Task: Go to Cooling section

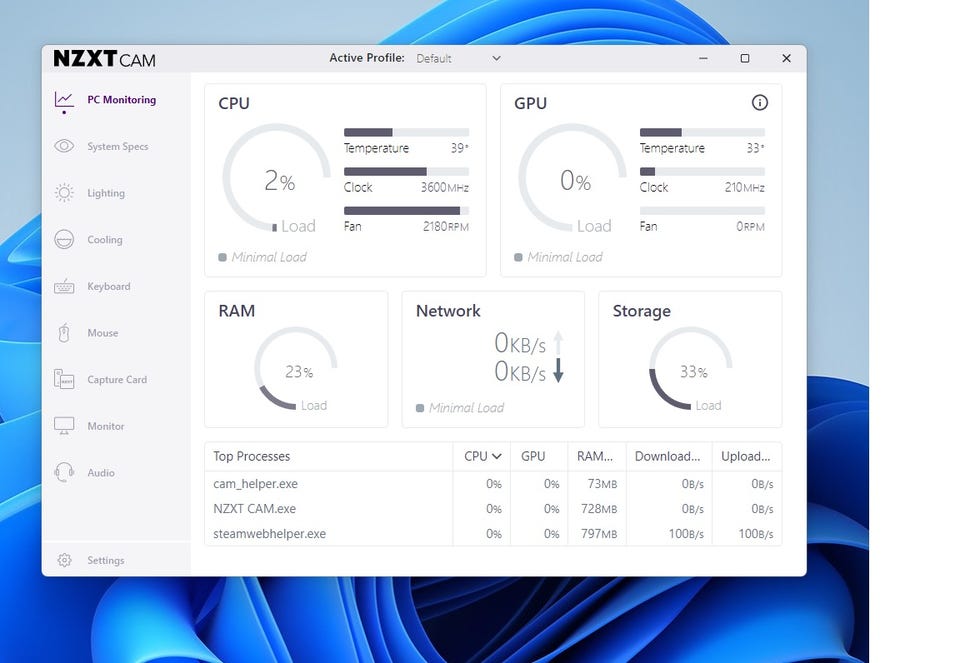Action: click(105, 239)
